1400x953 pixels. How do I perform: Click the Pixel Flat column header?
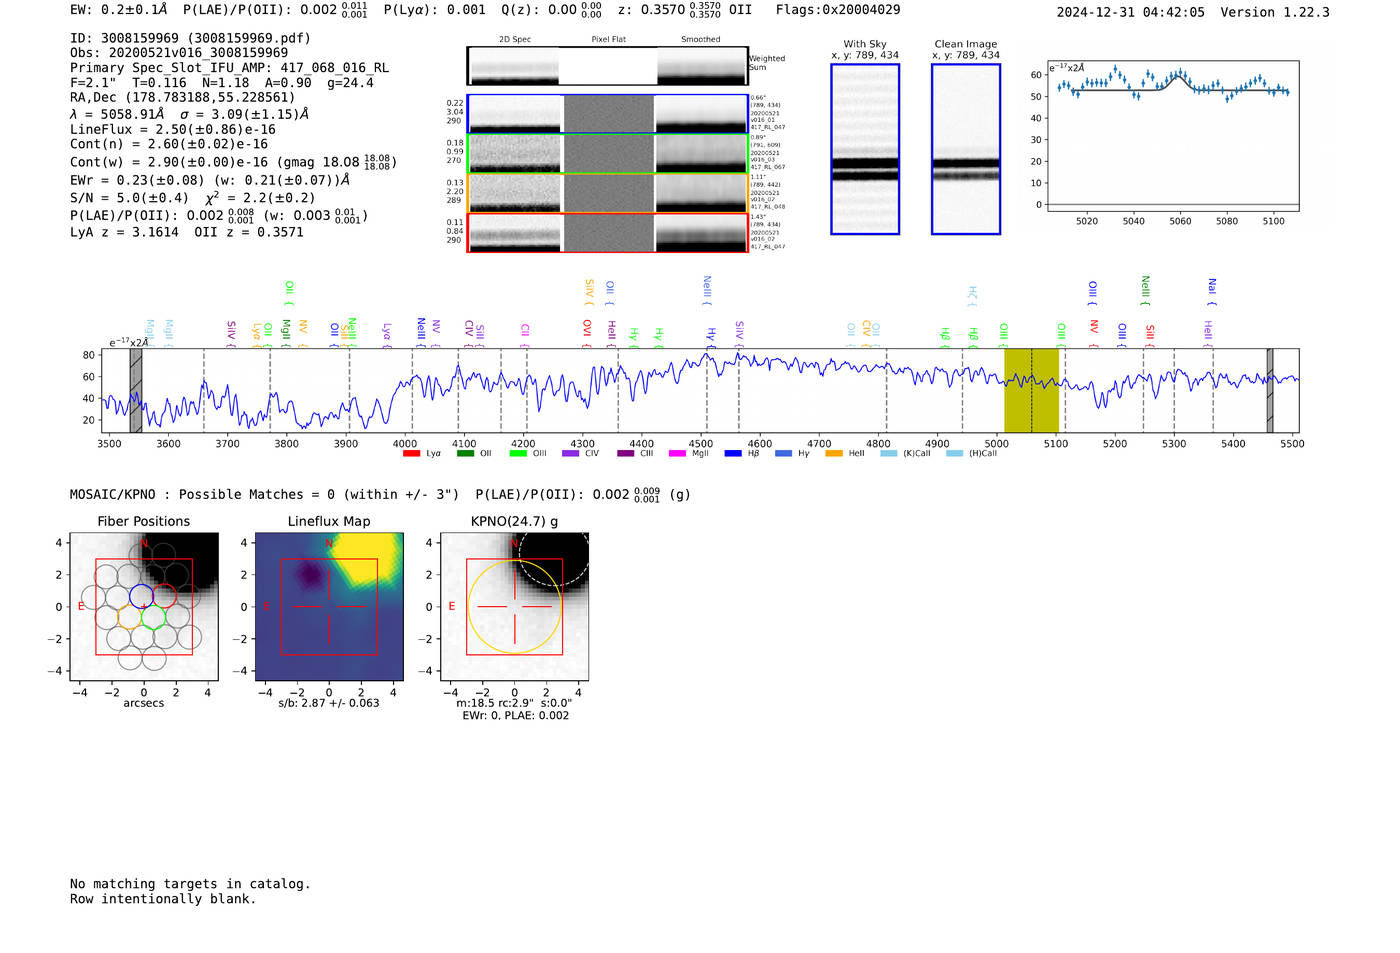click(x=608, y=39)
